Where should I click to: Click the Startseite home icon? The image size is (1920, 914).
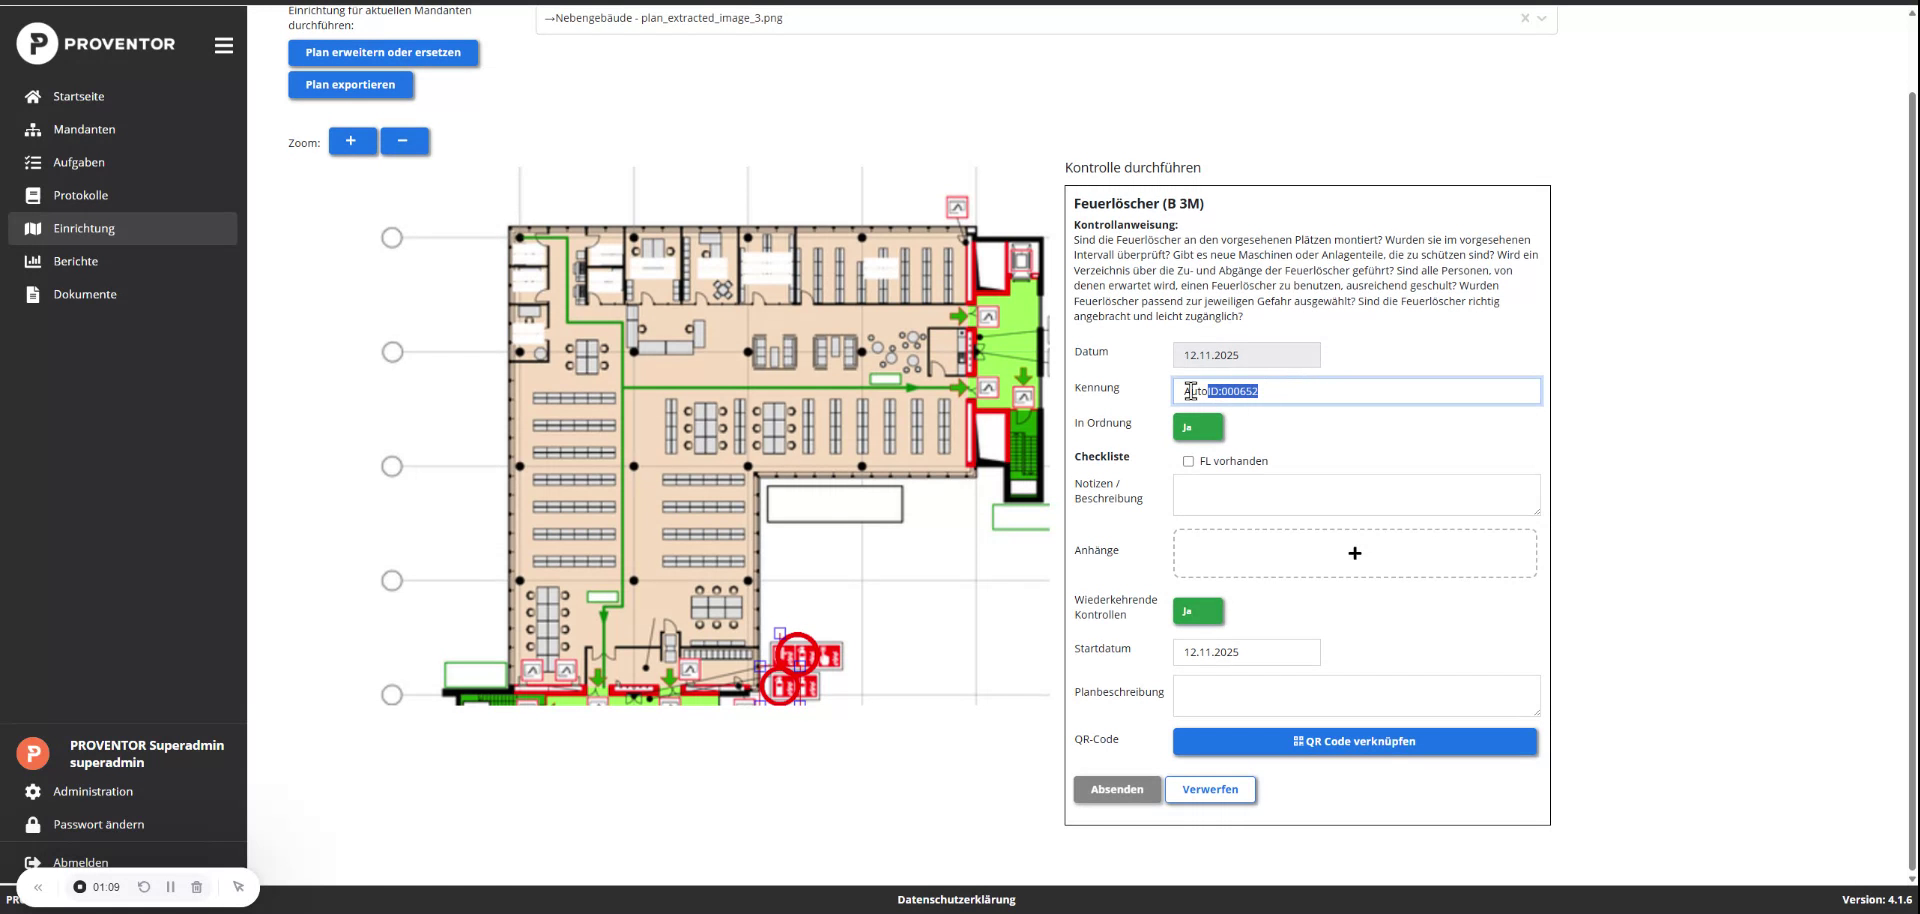click(33, 97)
